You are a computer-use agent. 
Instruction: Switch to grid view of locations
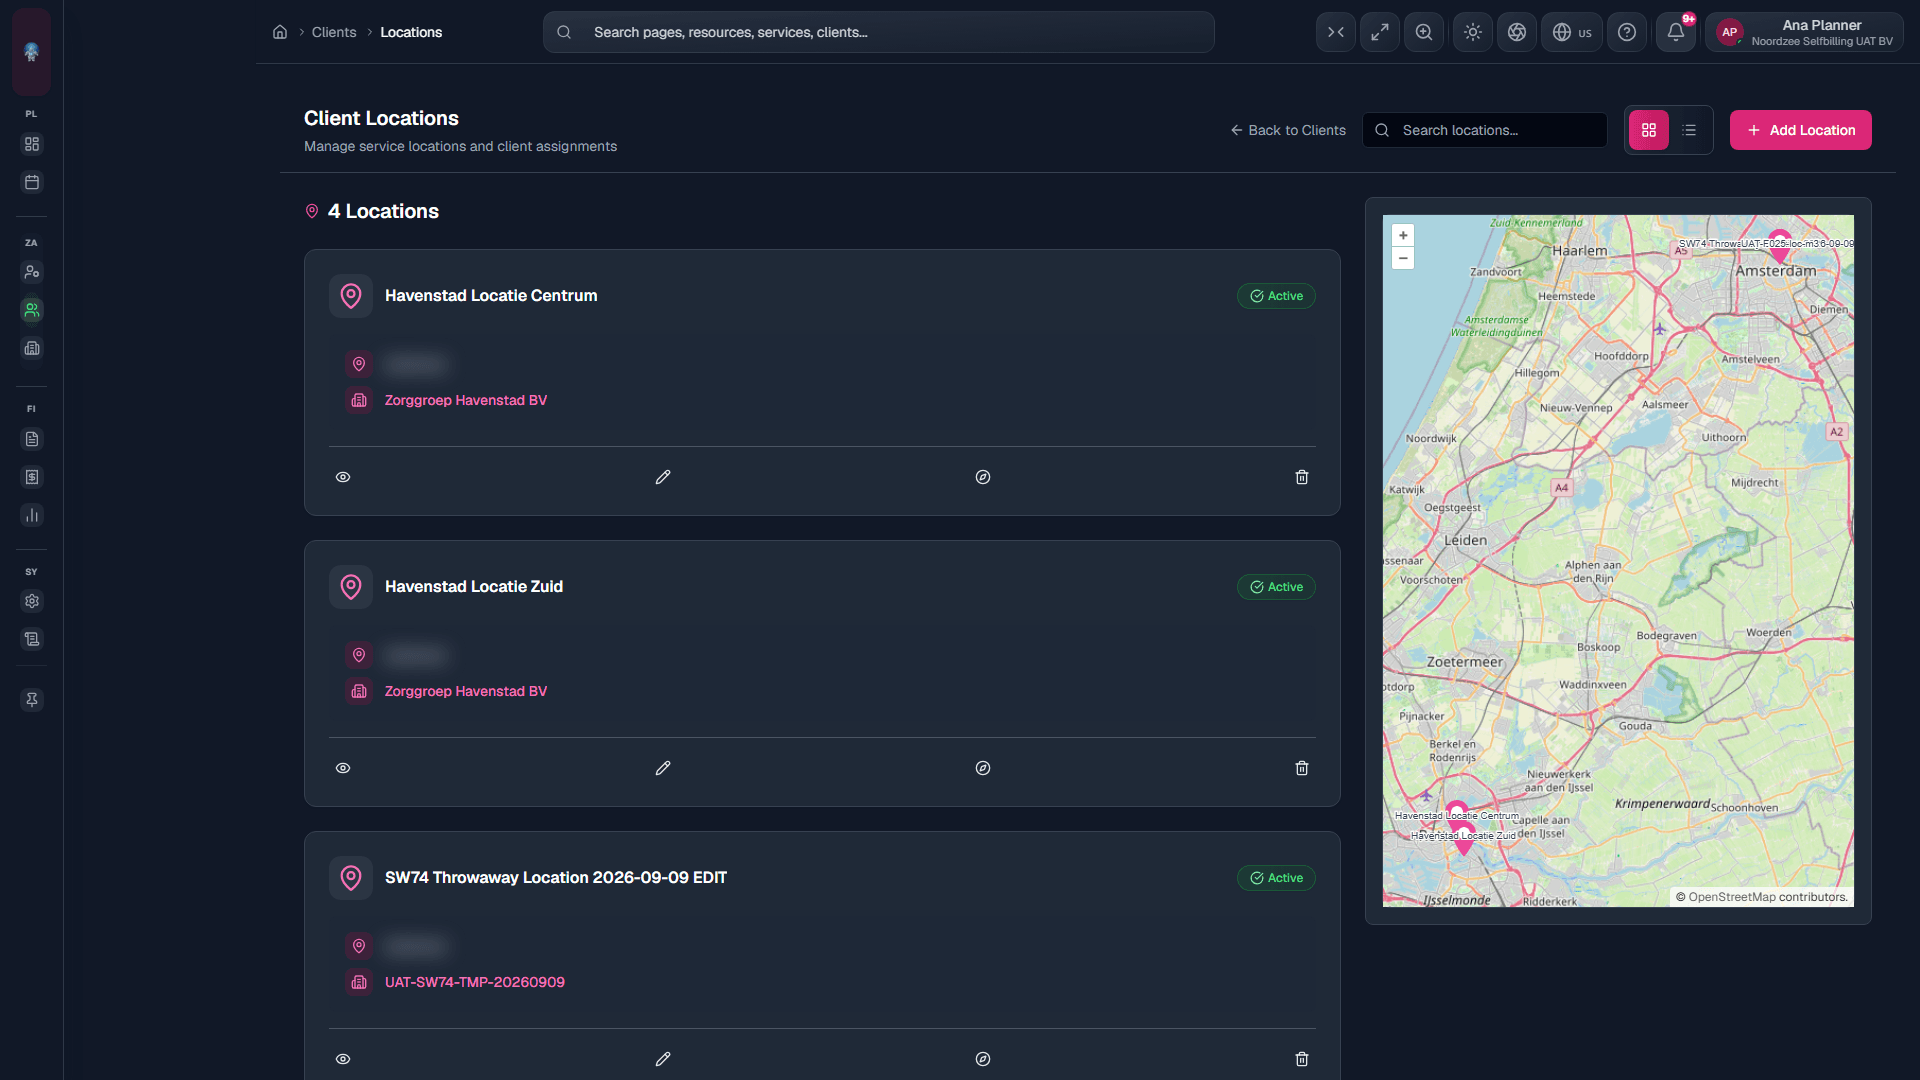point(1649,130)
